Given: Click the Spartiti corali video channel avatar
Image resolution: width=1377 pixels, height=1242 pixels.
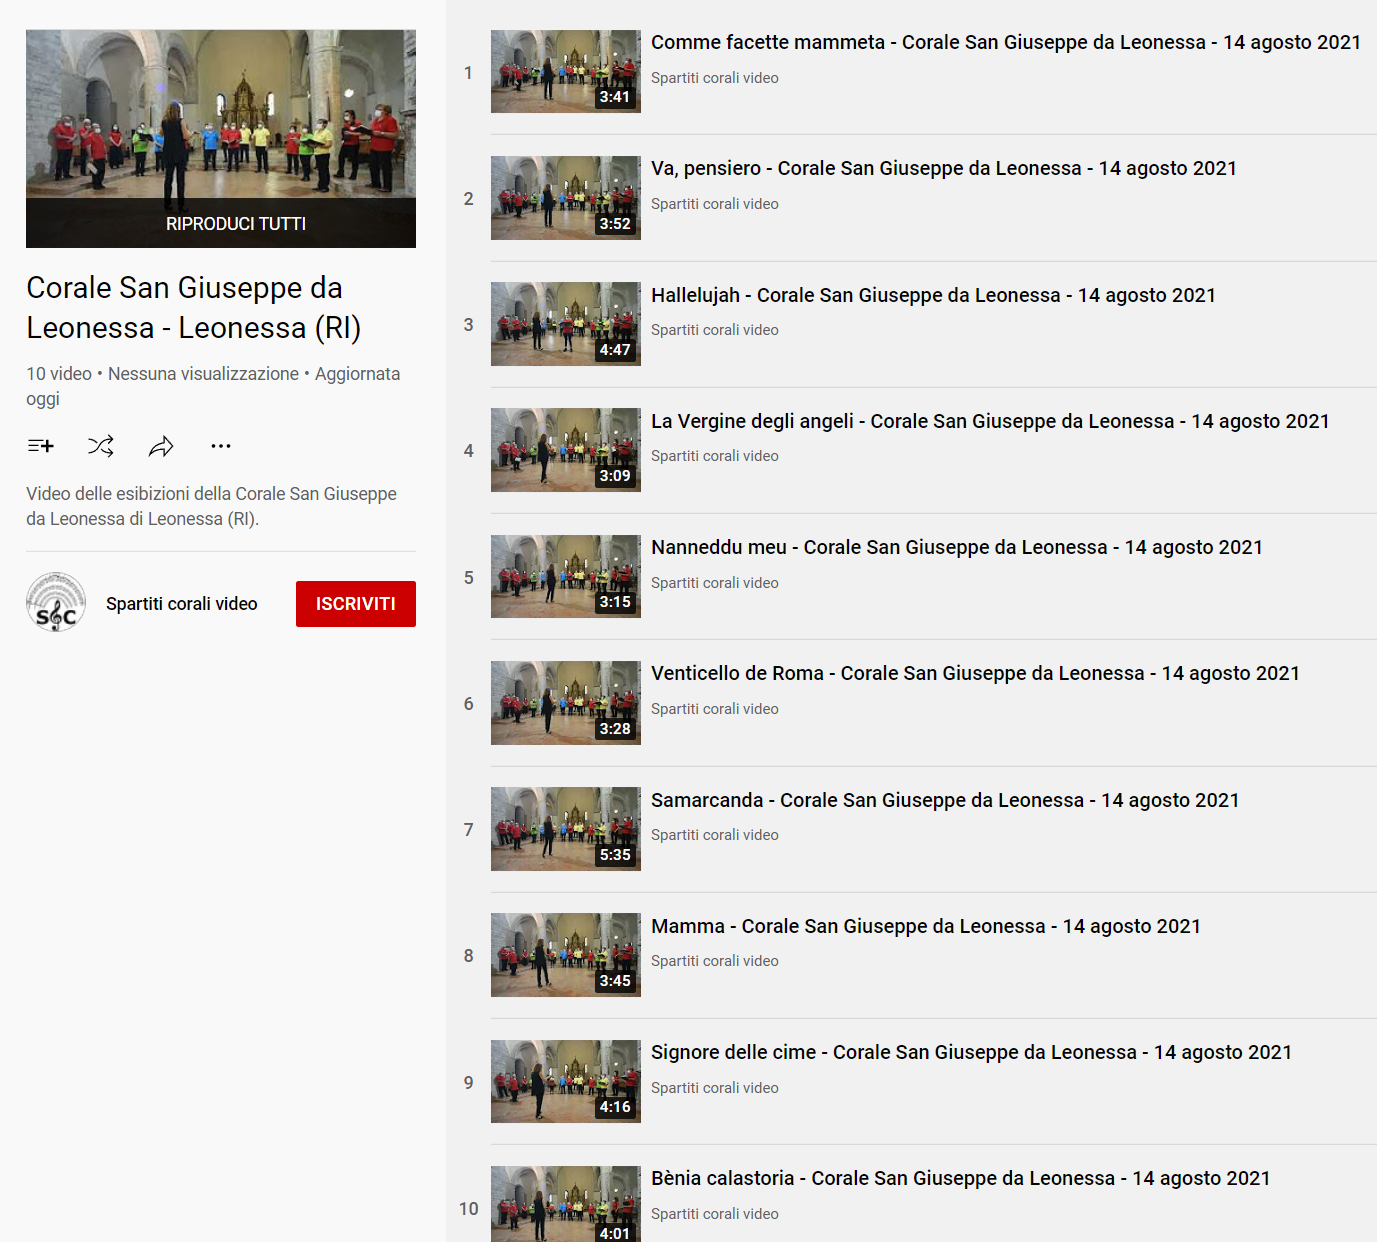Looking at the screenshot, I should click(x=56, y=603).
